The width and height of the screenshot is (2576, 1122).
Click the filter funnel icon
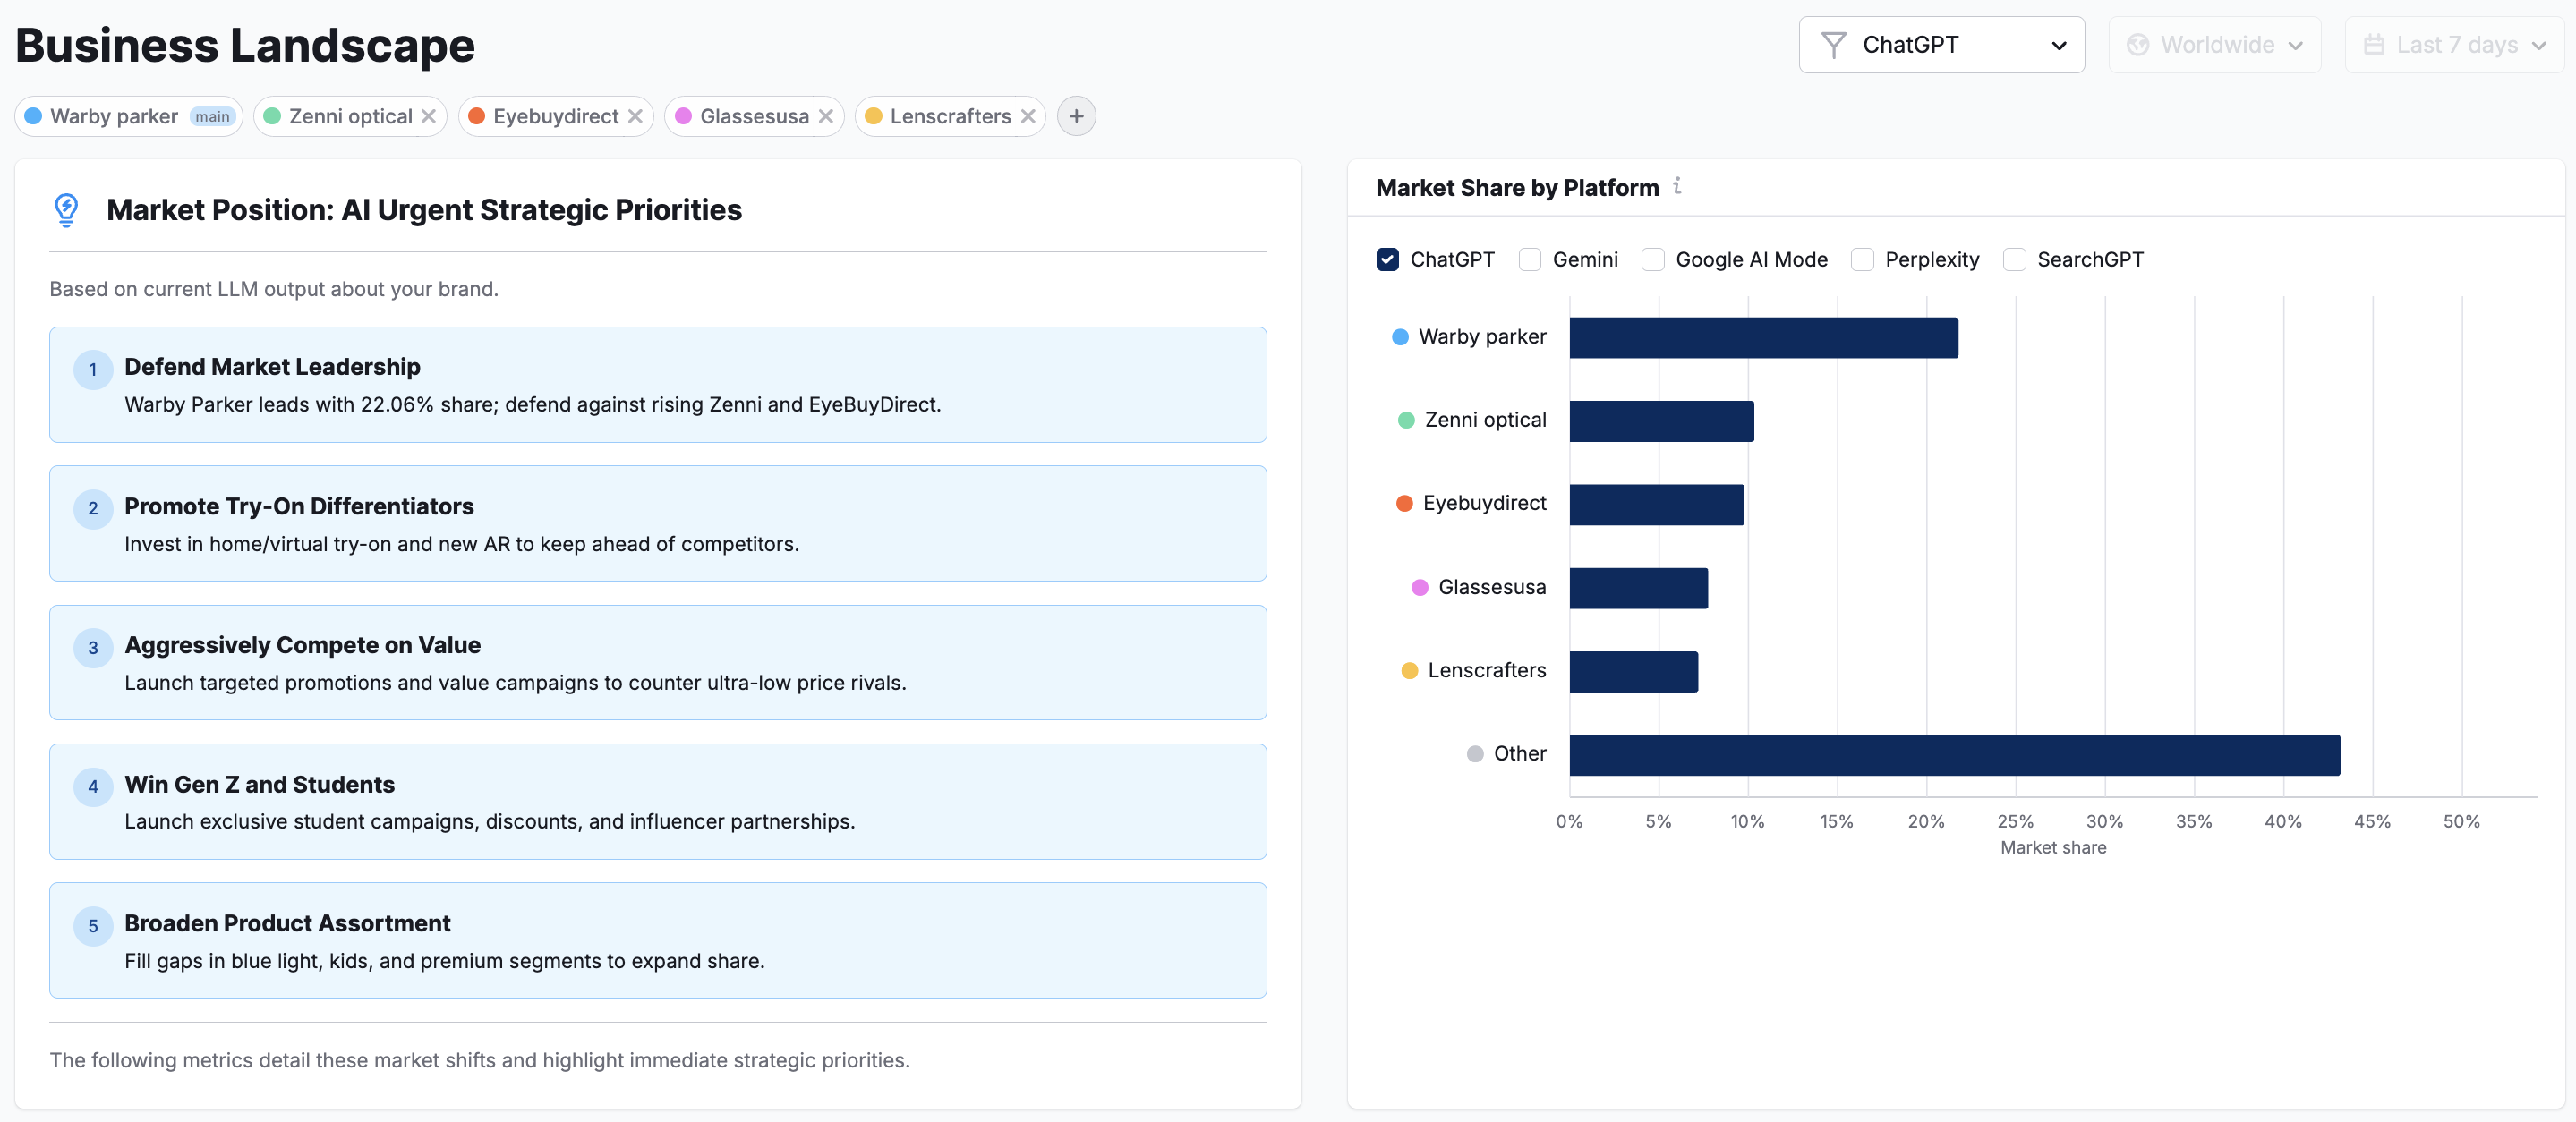1833,45
